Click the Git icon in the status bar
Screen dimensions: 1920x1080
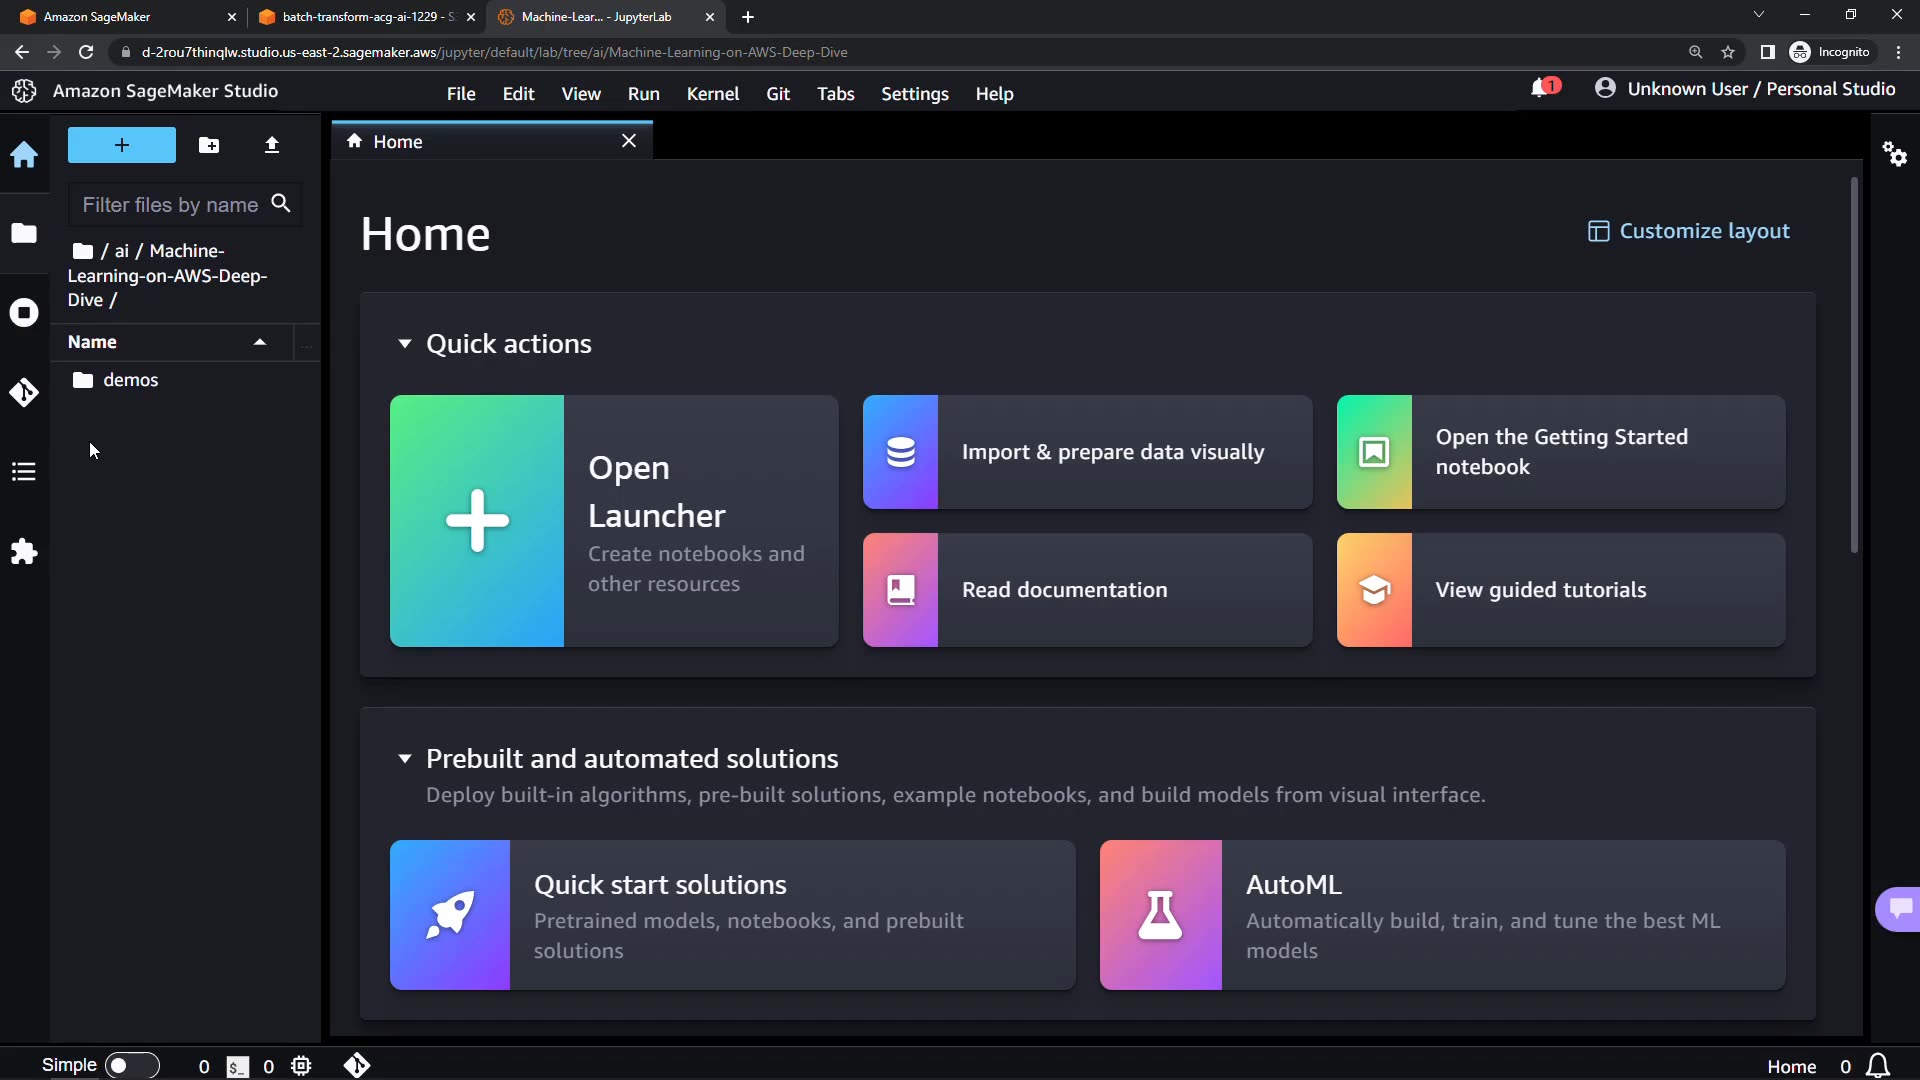click(x=357, y=1066)
